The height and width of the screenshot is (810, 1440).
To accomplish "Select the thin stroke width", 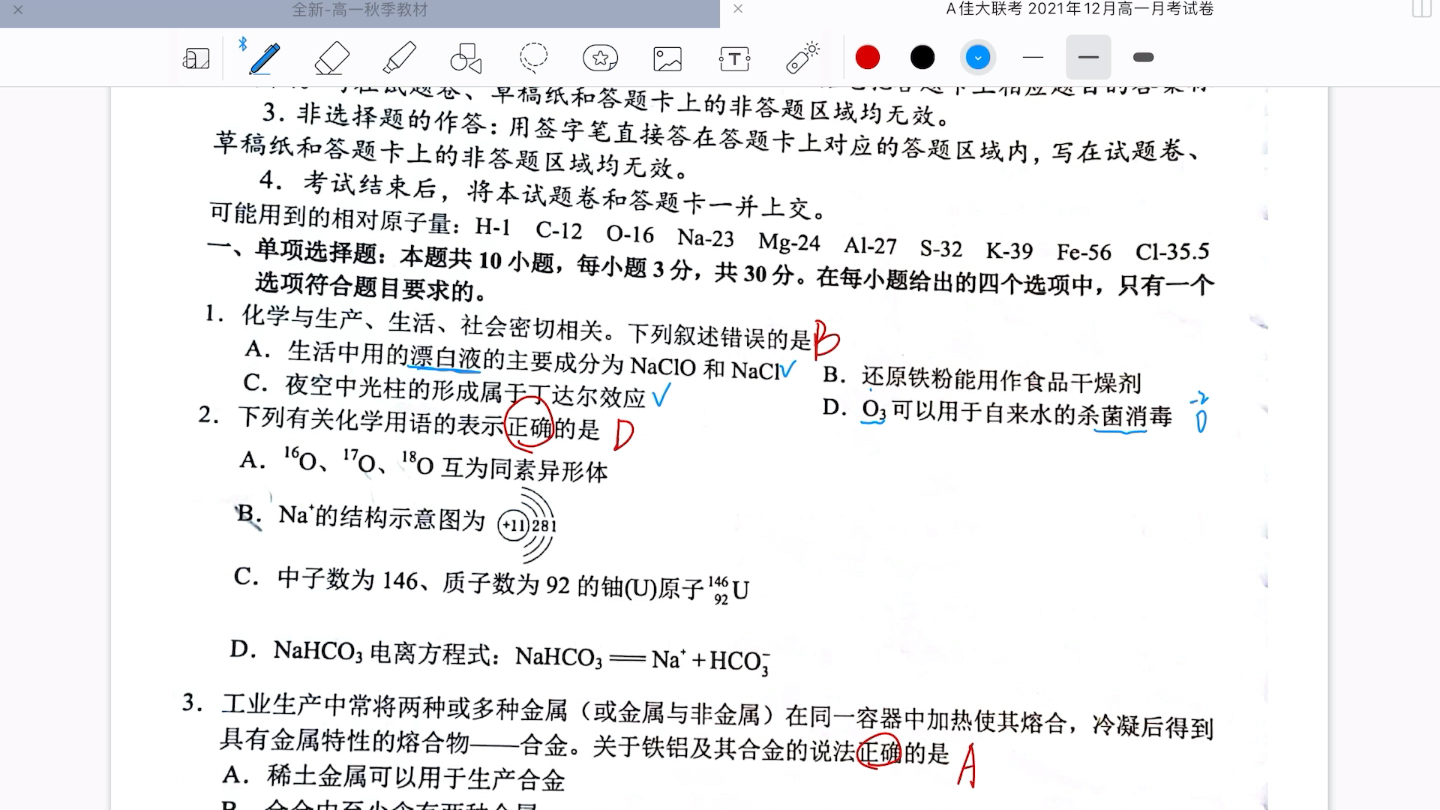I will 1033,58.
